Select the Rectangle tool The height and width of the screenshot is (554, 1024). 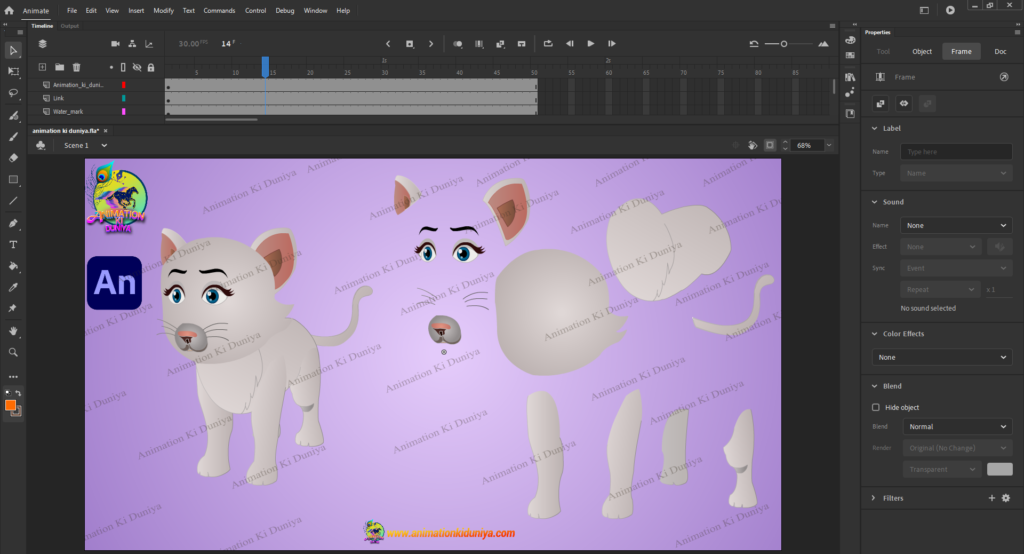pyautogui.click(x=13, y=180)
